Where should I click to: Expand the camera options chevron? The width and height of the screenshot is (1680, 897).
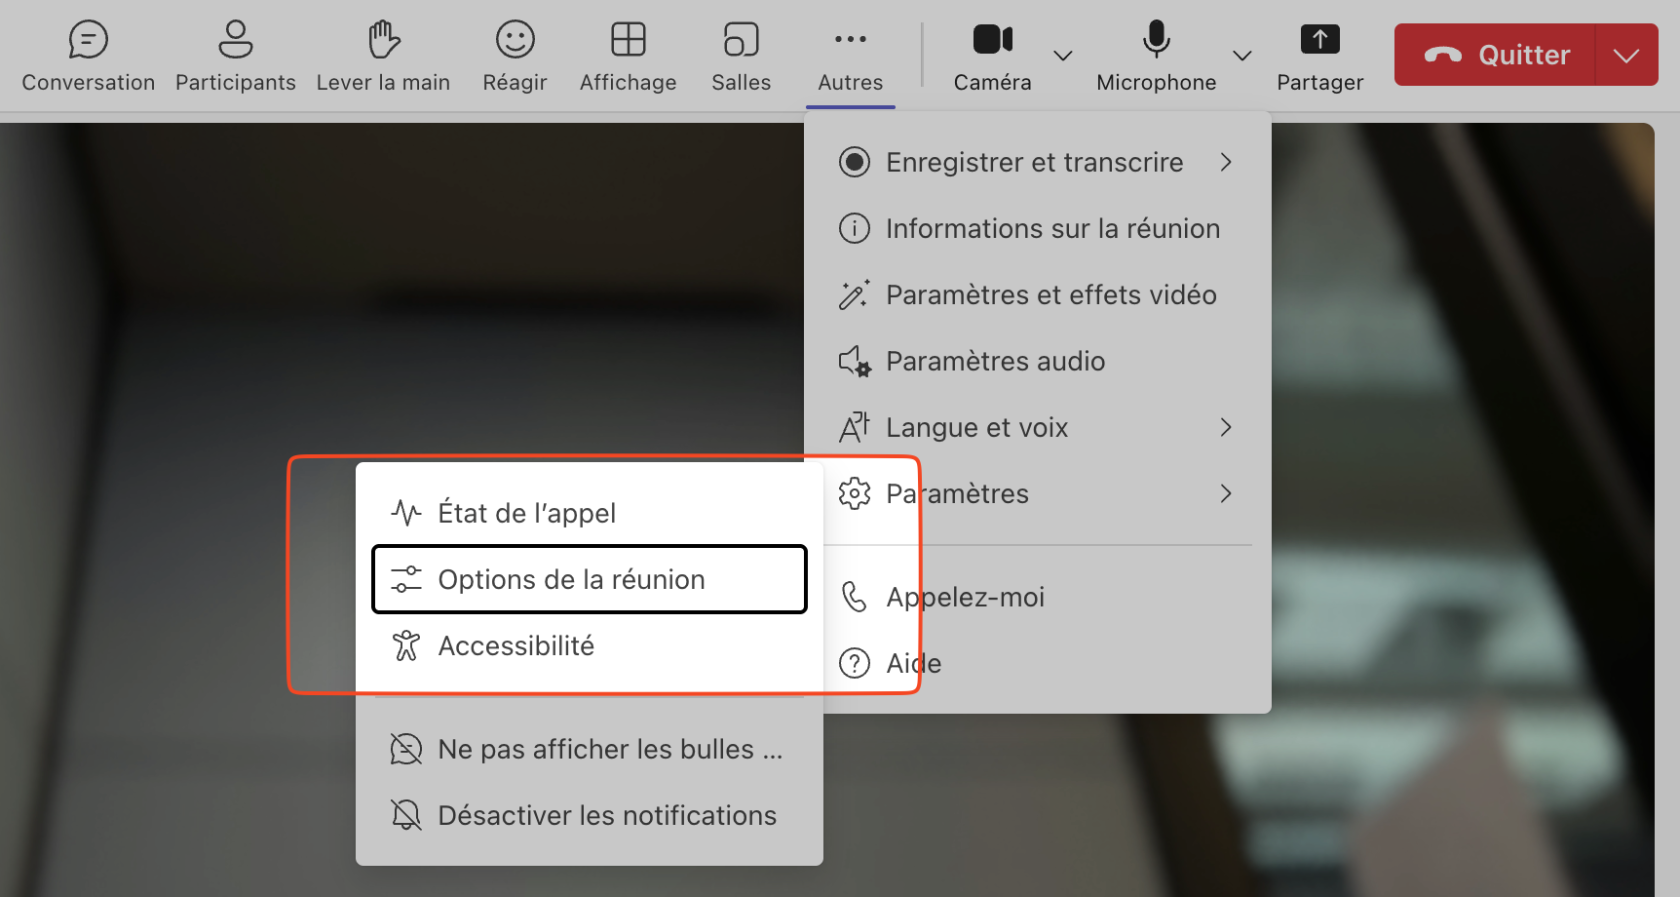coord(1063,56)
